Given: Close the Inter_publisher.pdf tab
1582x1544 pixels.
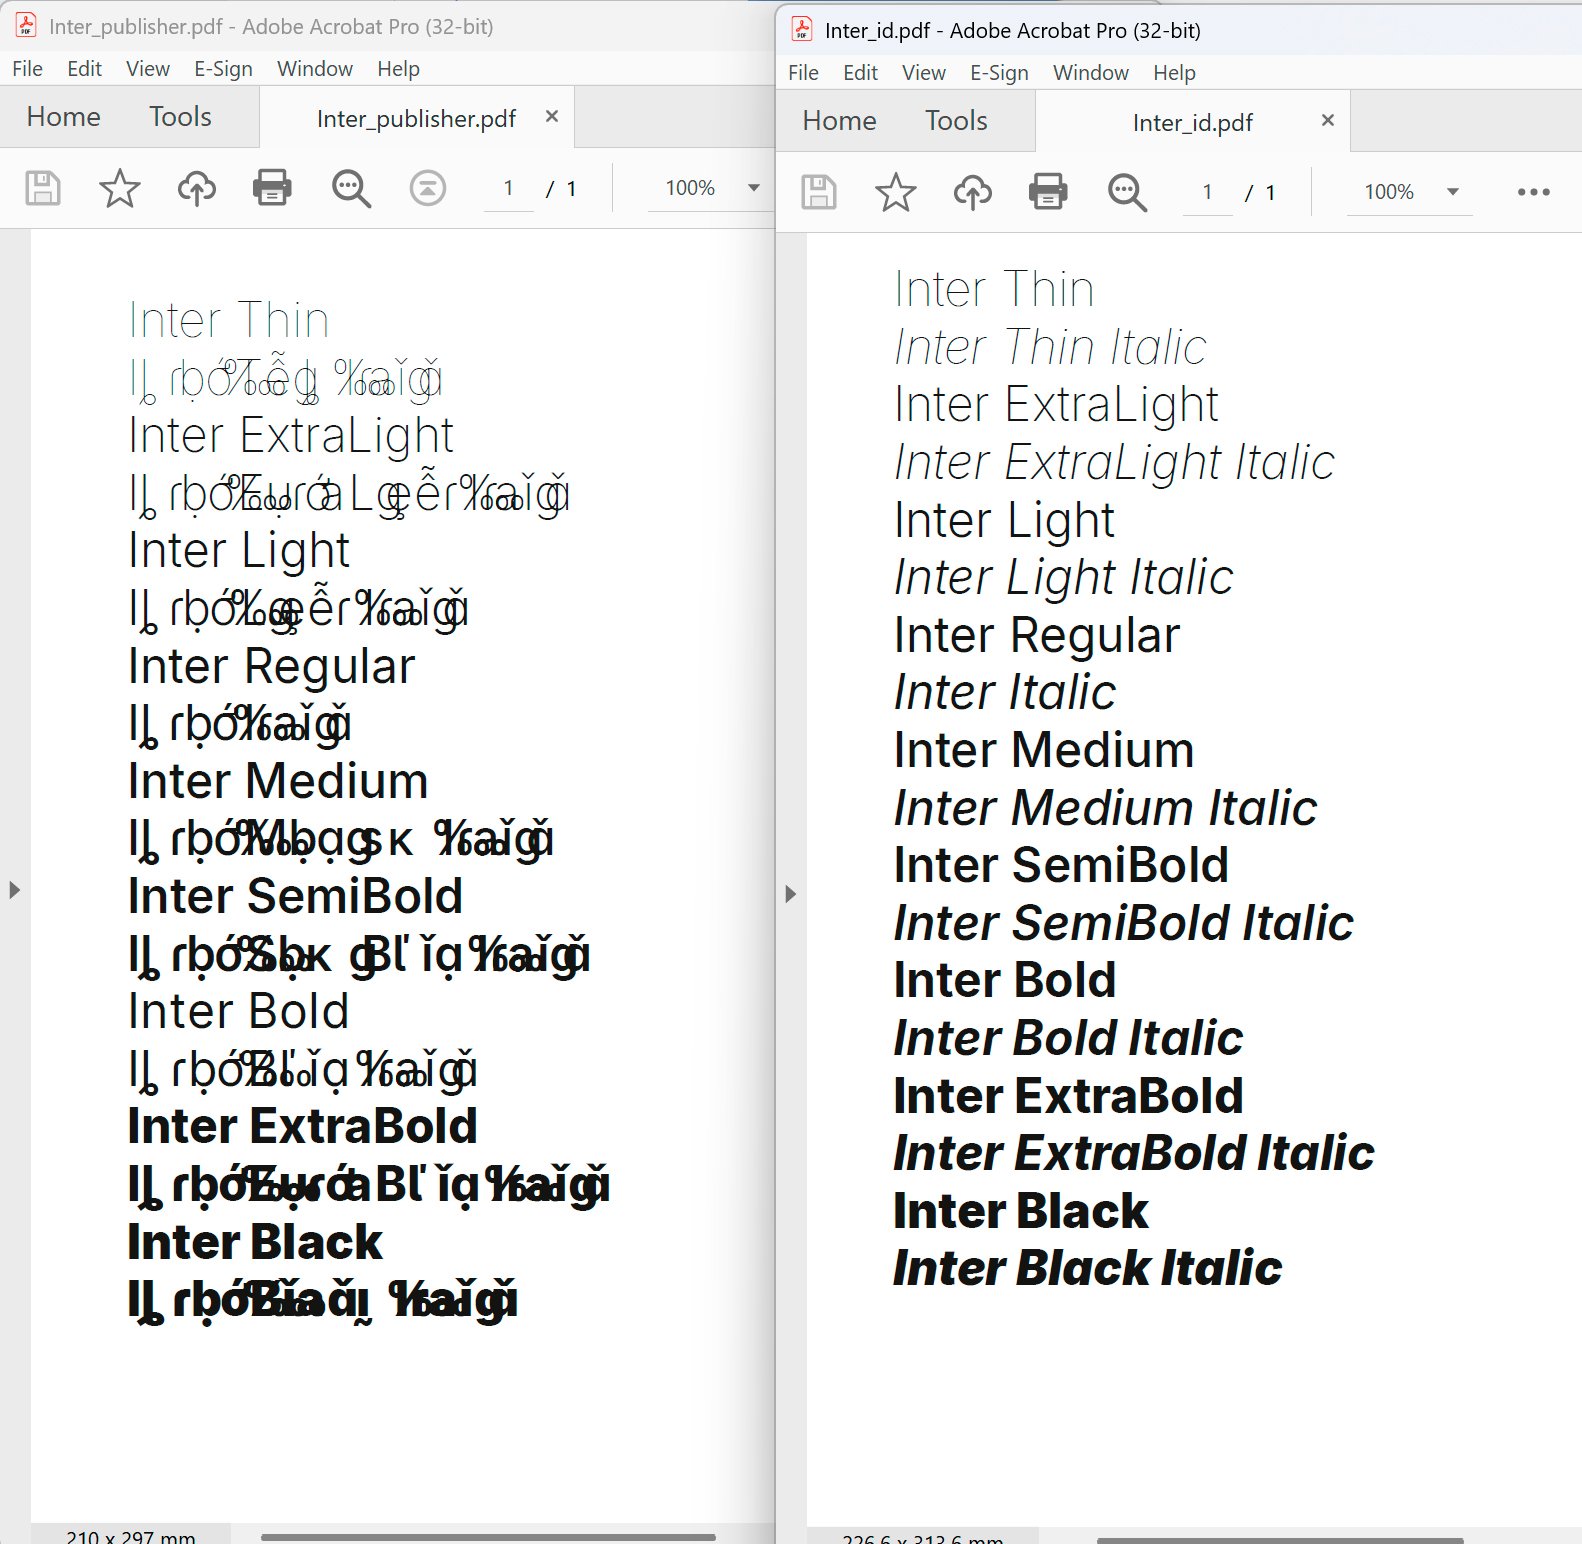Looking at the screenshot, I should click(x=551, y=116).
